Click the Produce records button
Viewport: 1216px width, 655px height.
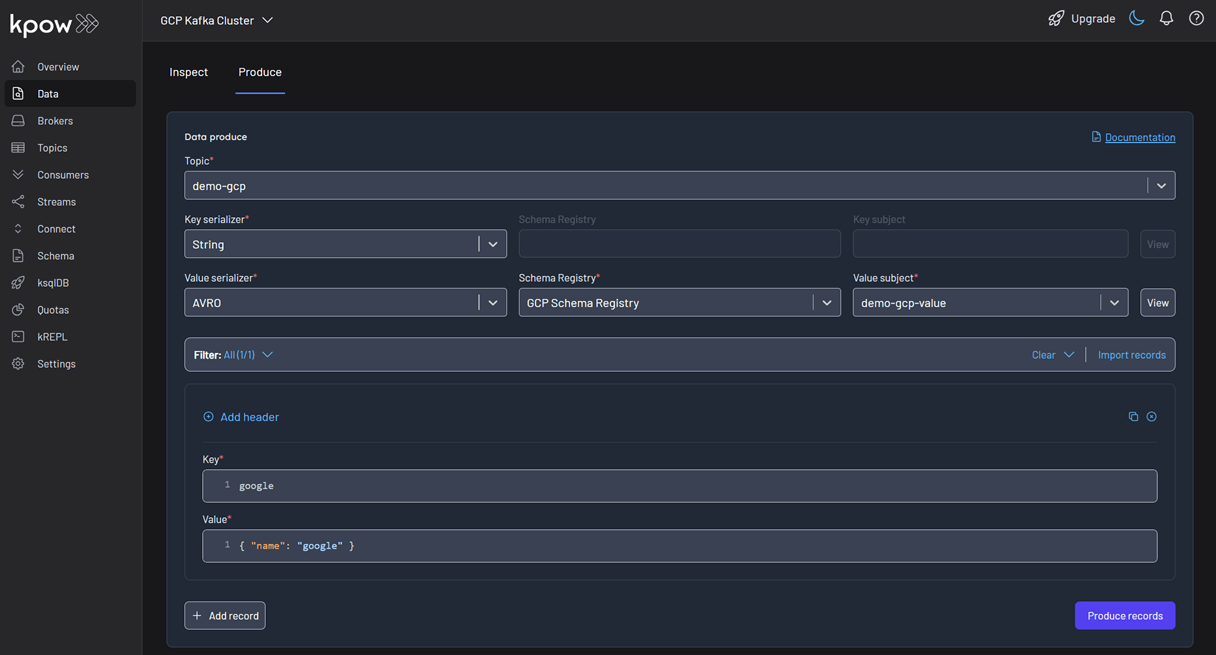1124,615
